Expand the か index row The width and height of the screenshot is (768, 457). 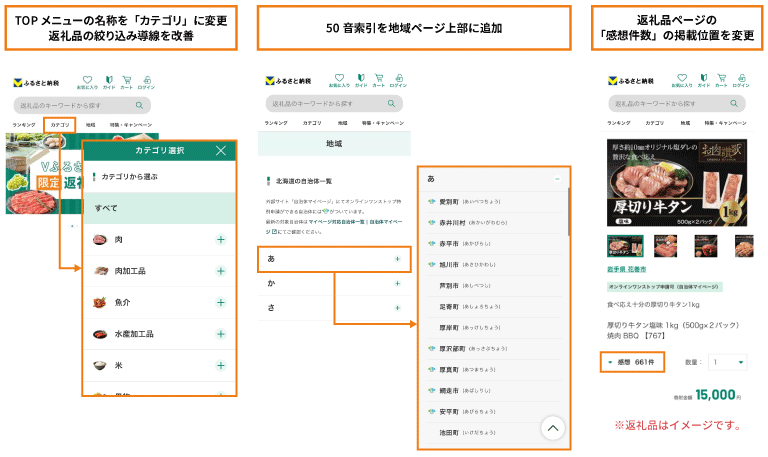[334, 284]
